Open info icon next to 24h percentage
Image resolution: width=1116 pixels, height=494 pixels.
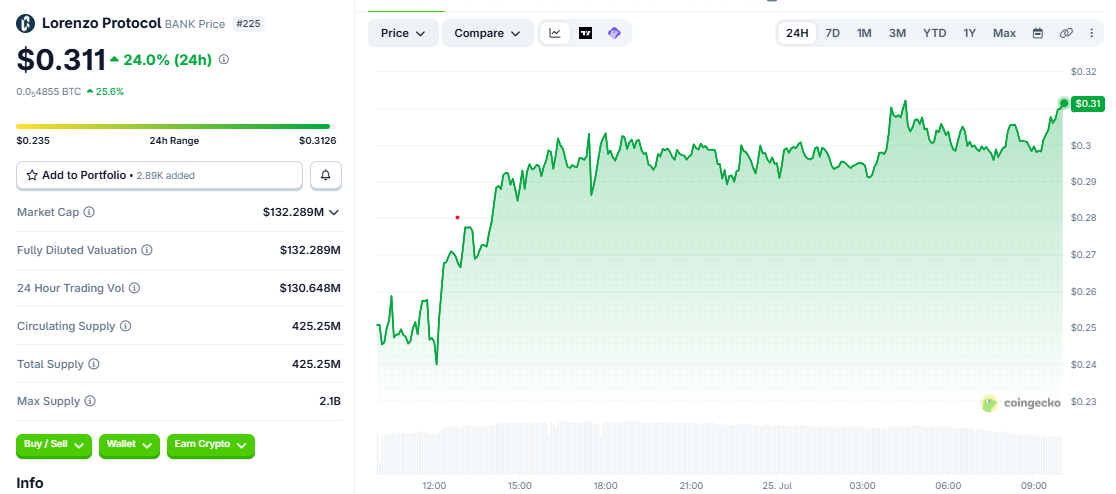[223, 60]
